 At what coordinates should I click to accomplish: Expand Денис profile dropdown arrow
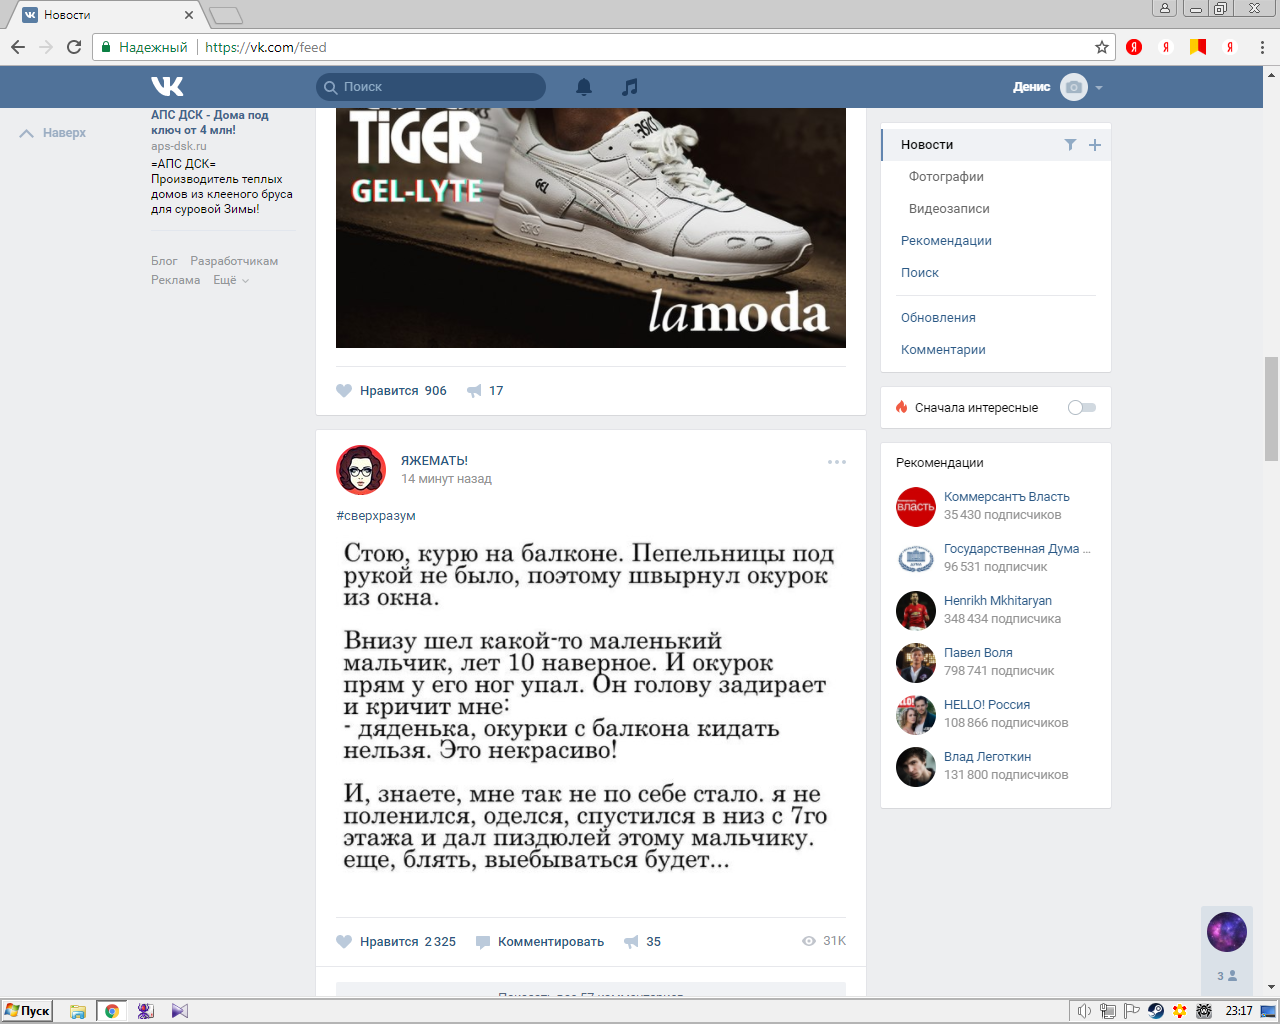[x=1099, y=88]
